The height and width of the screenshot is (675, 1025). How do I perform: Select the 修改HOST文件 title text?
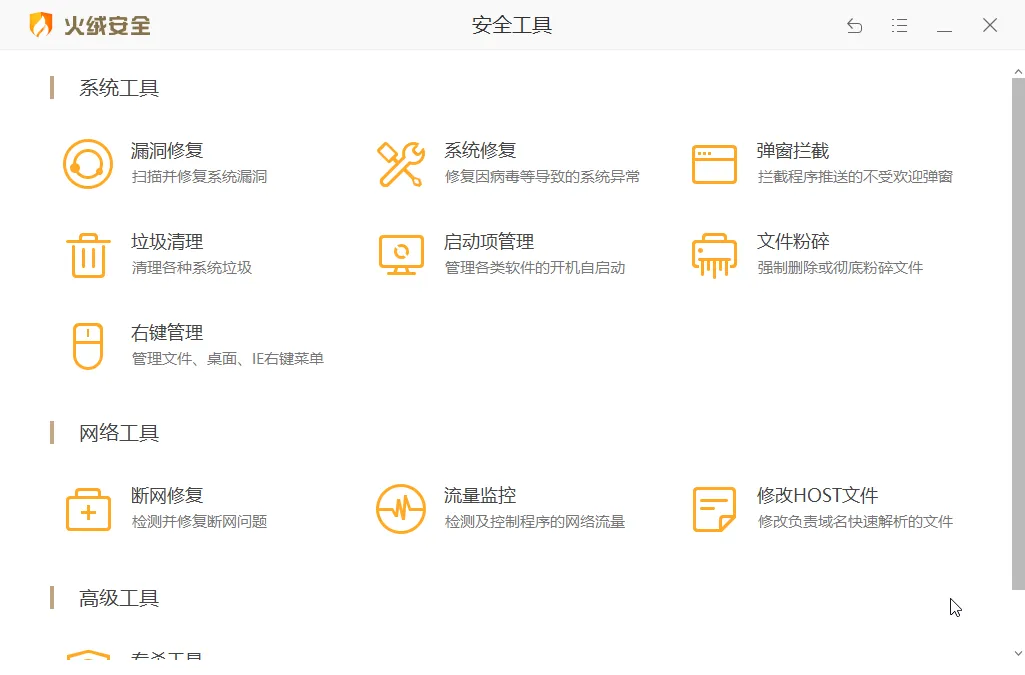817,496
